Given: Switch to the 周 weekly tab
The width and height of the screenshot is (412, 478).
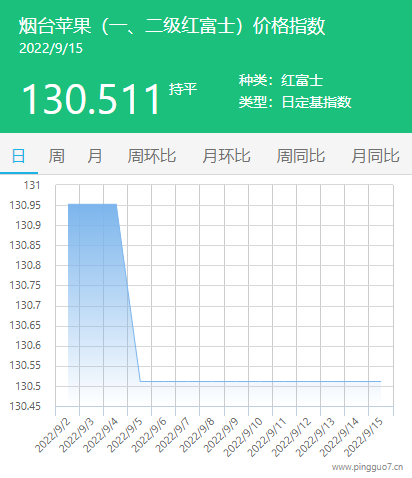Looking at the screenshot, I should point(56,156).
